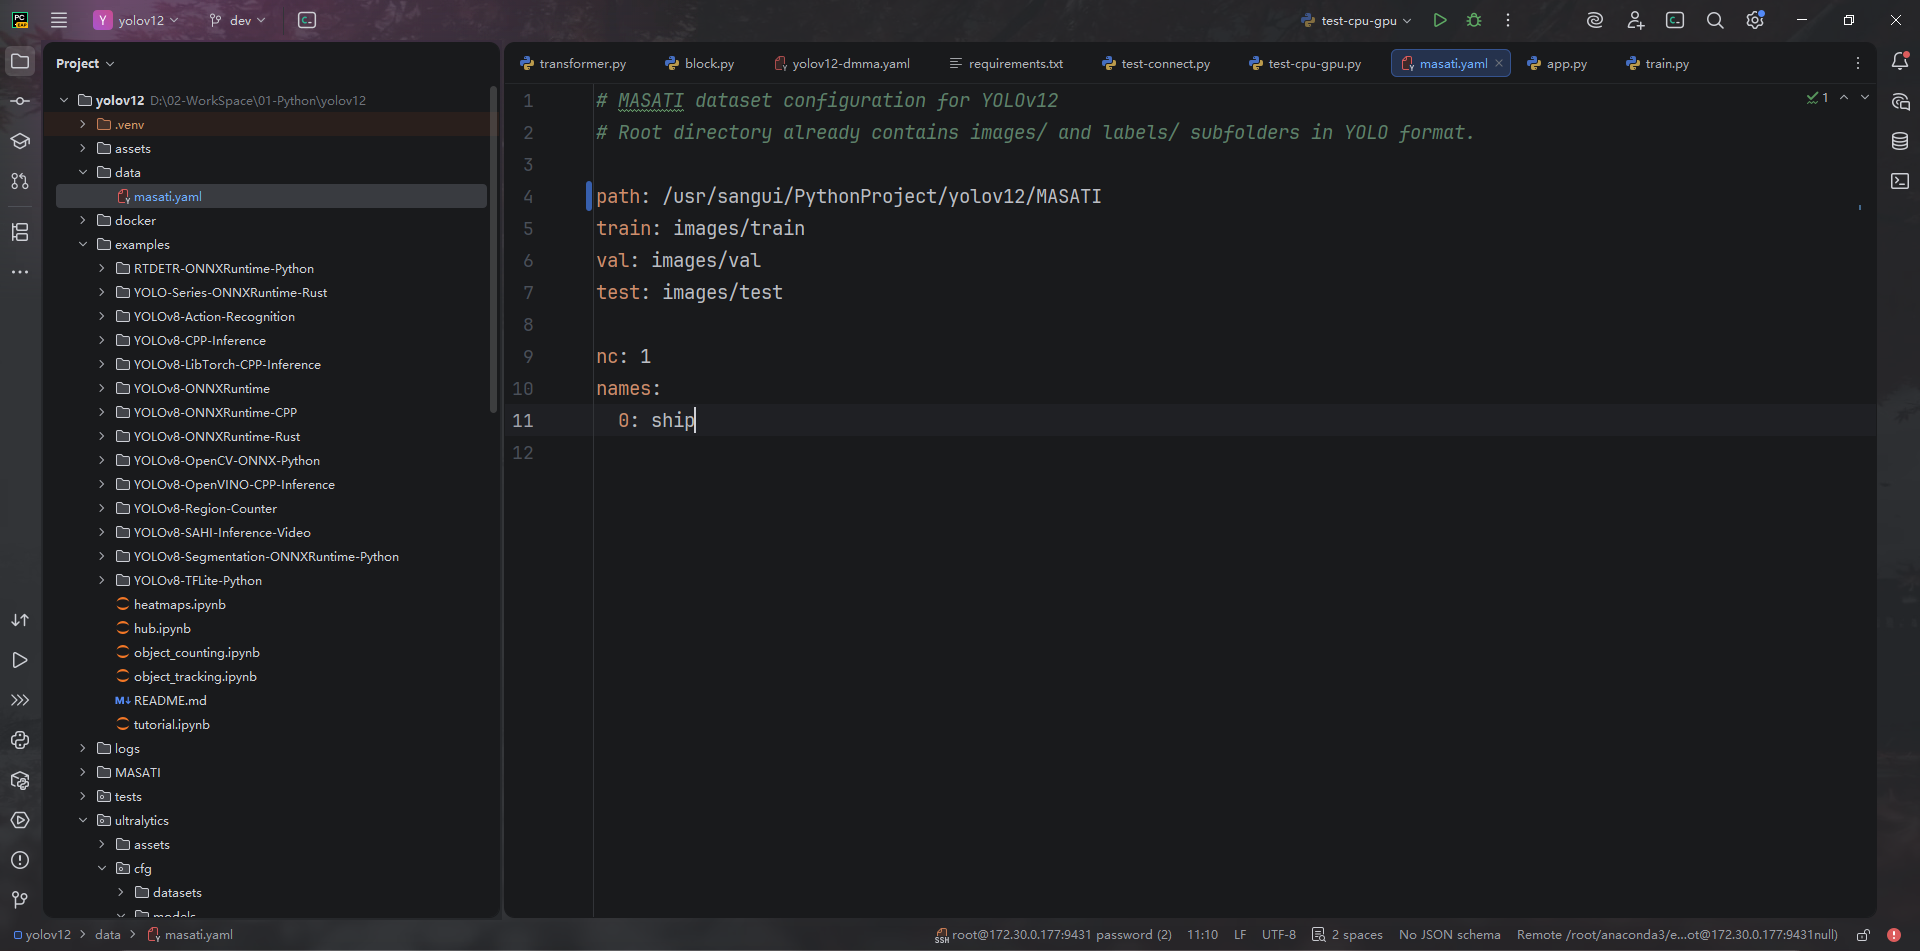
Task: Click UTF-8 encoding in status bar
Action: [1278, 935]
